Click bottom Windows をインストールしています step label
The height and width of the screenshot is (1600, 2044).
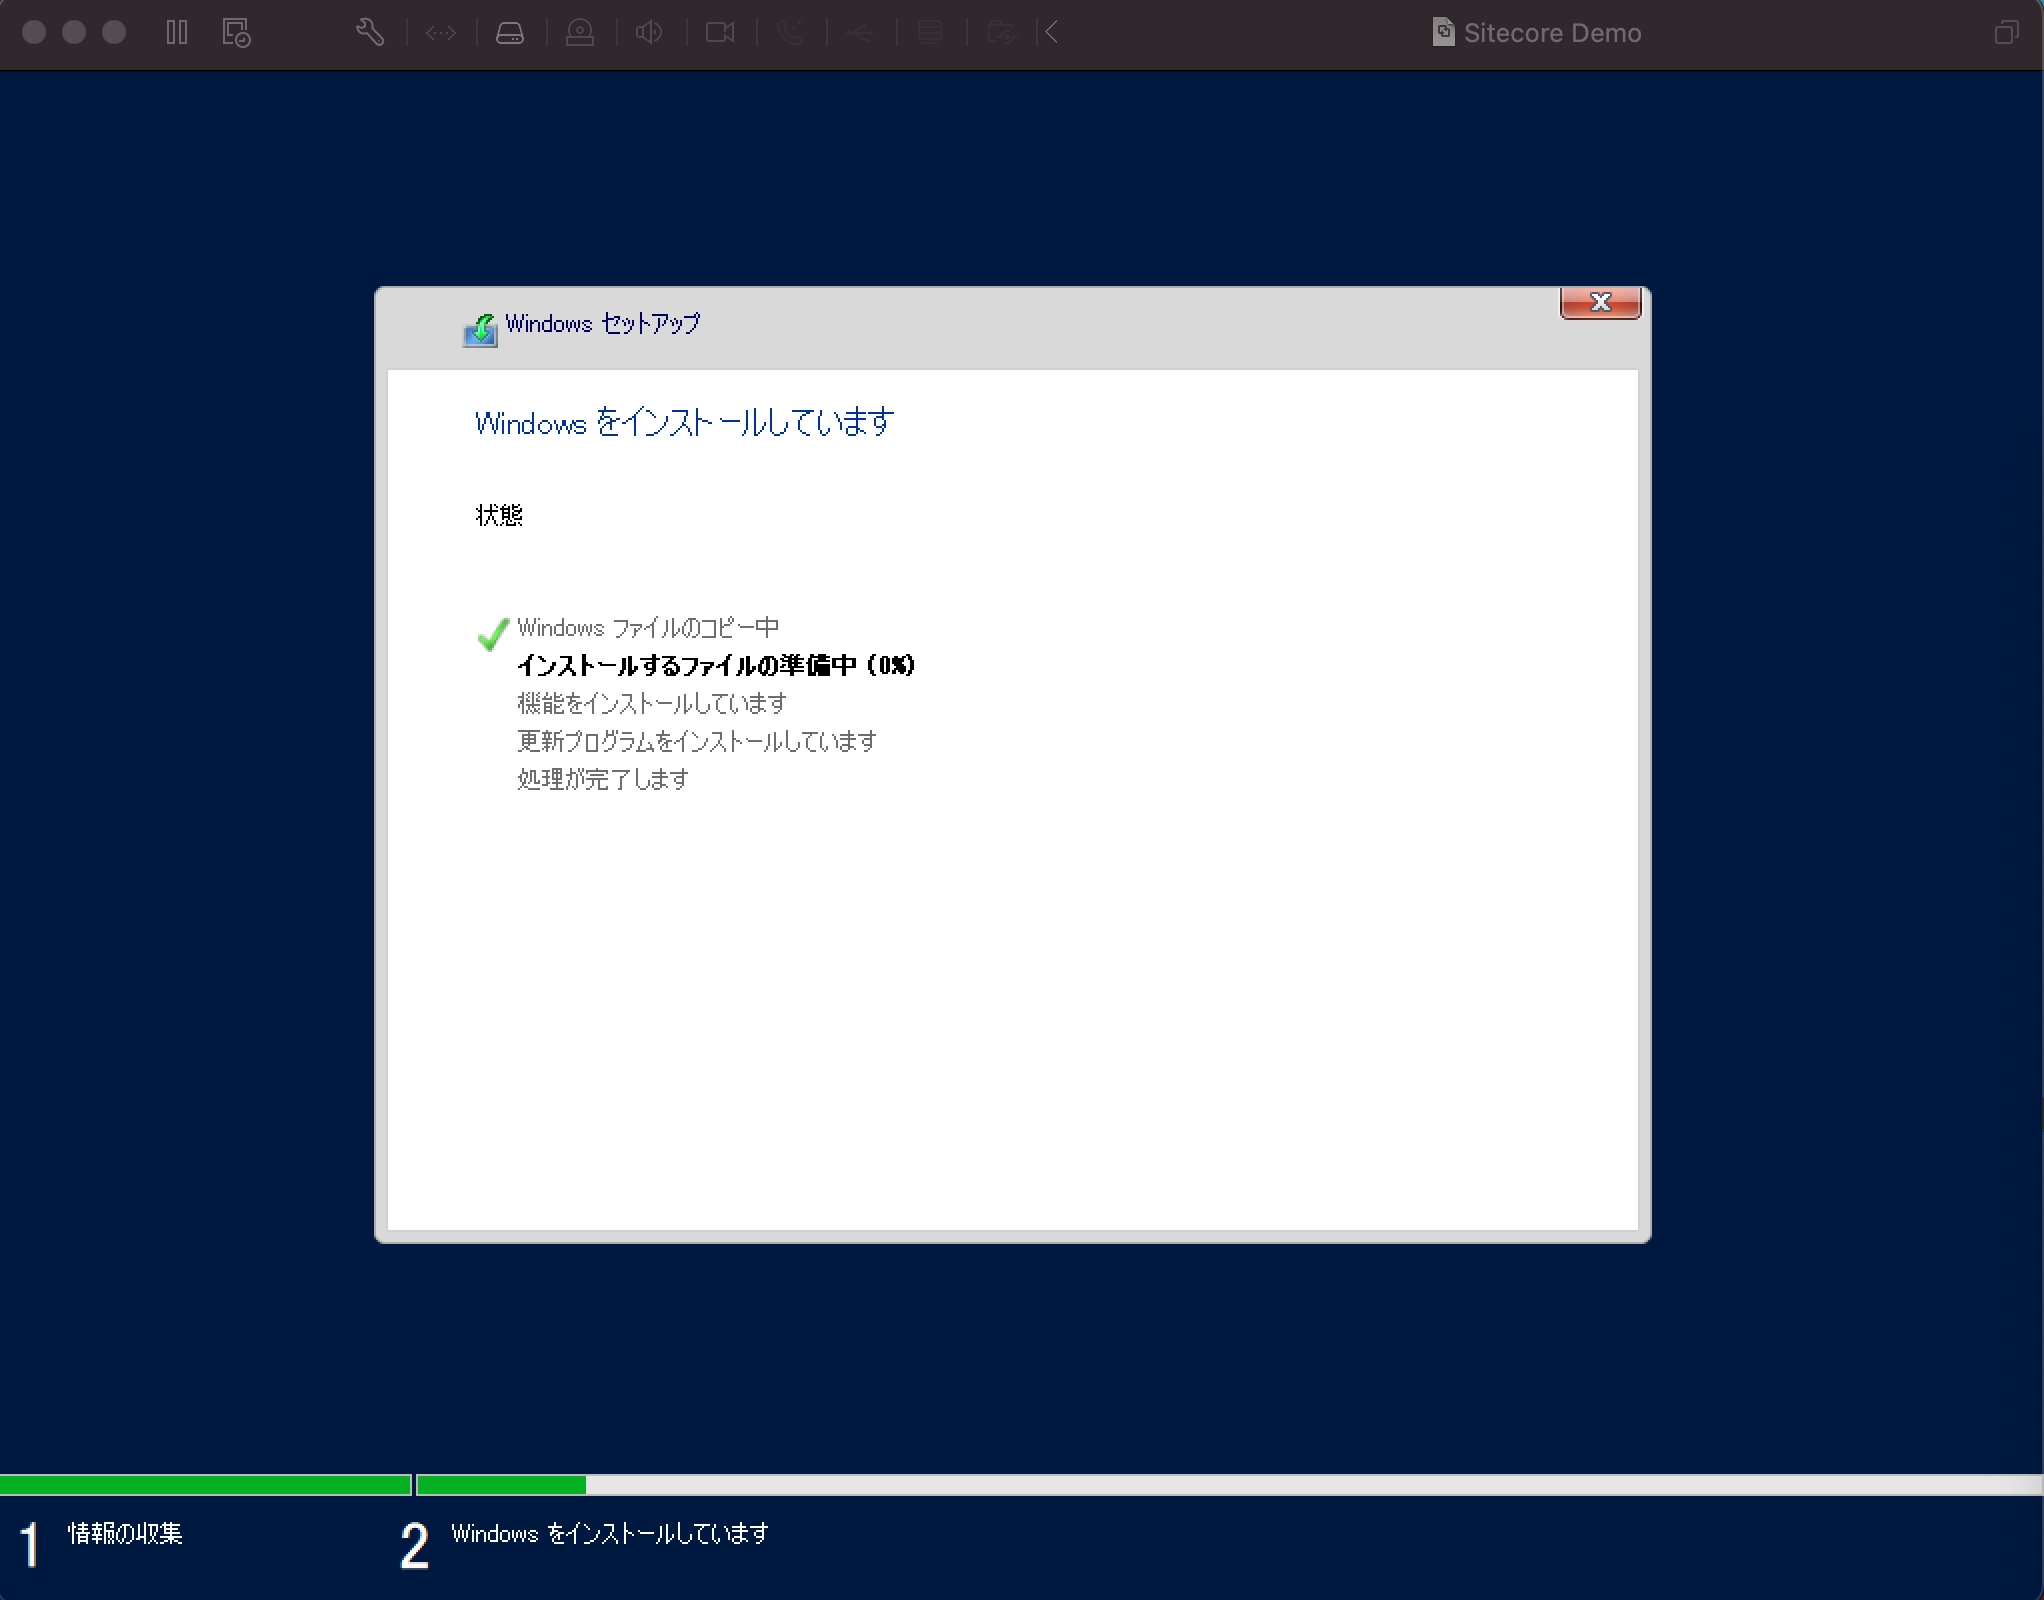coord(610,1533)
